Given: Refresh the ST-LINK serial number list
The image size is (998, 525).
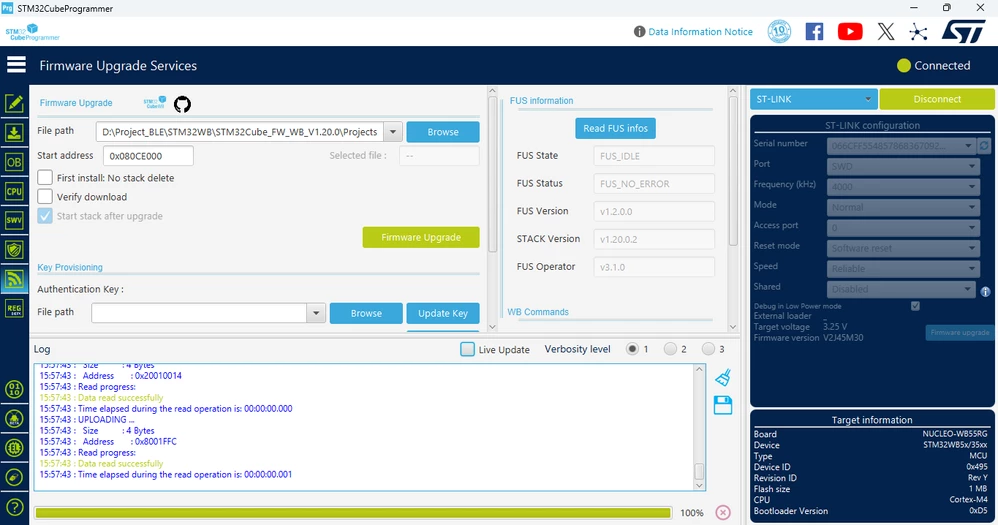Looking at the screenshot, I should tap(984, 146).
